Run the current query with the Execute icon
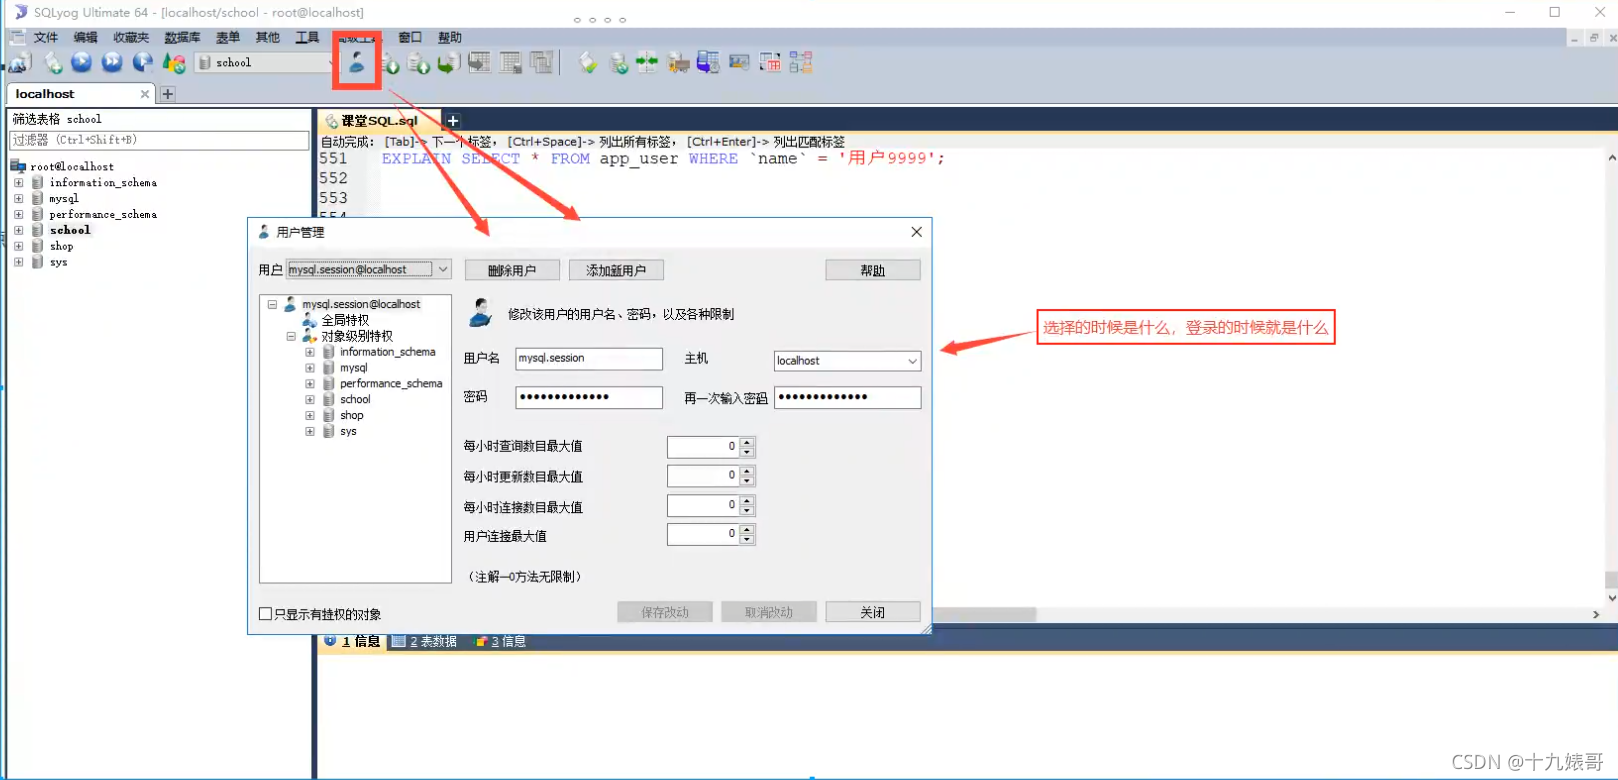Image resolution: width=1618 pixels, height=780 pixels. click(x=82, y=63)
